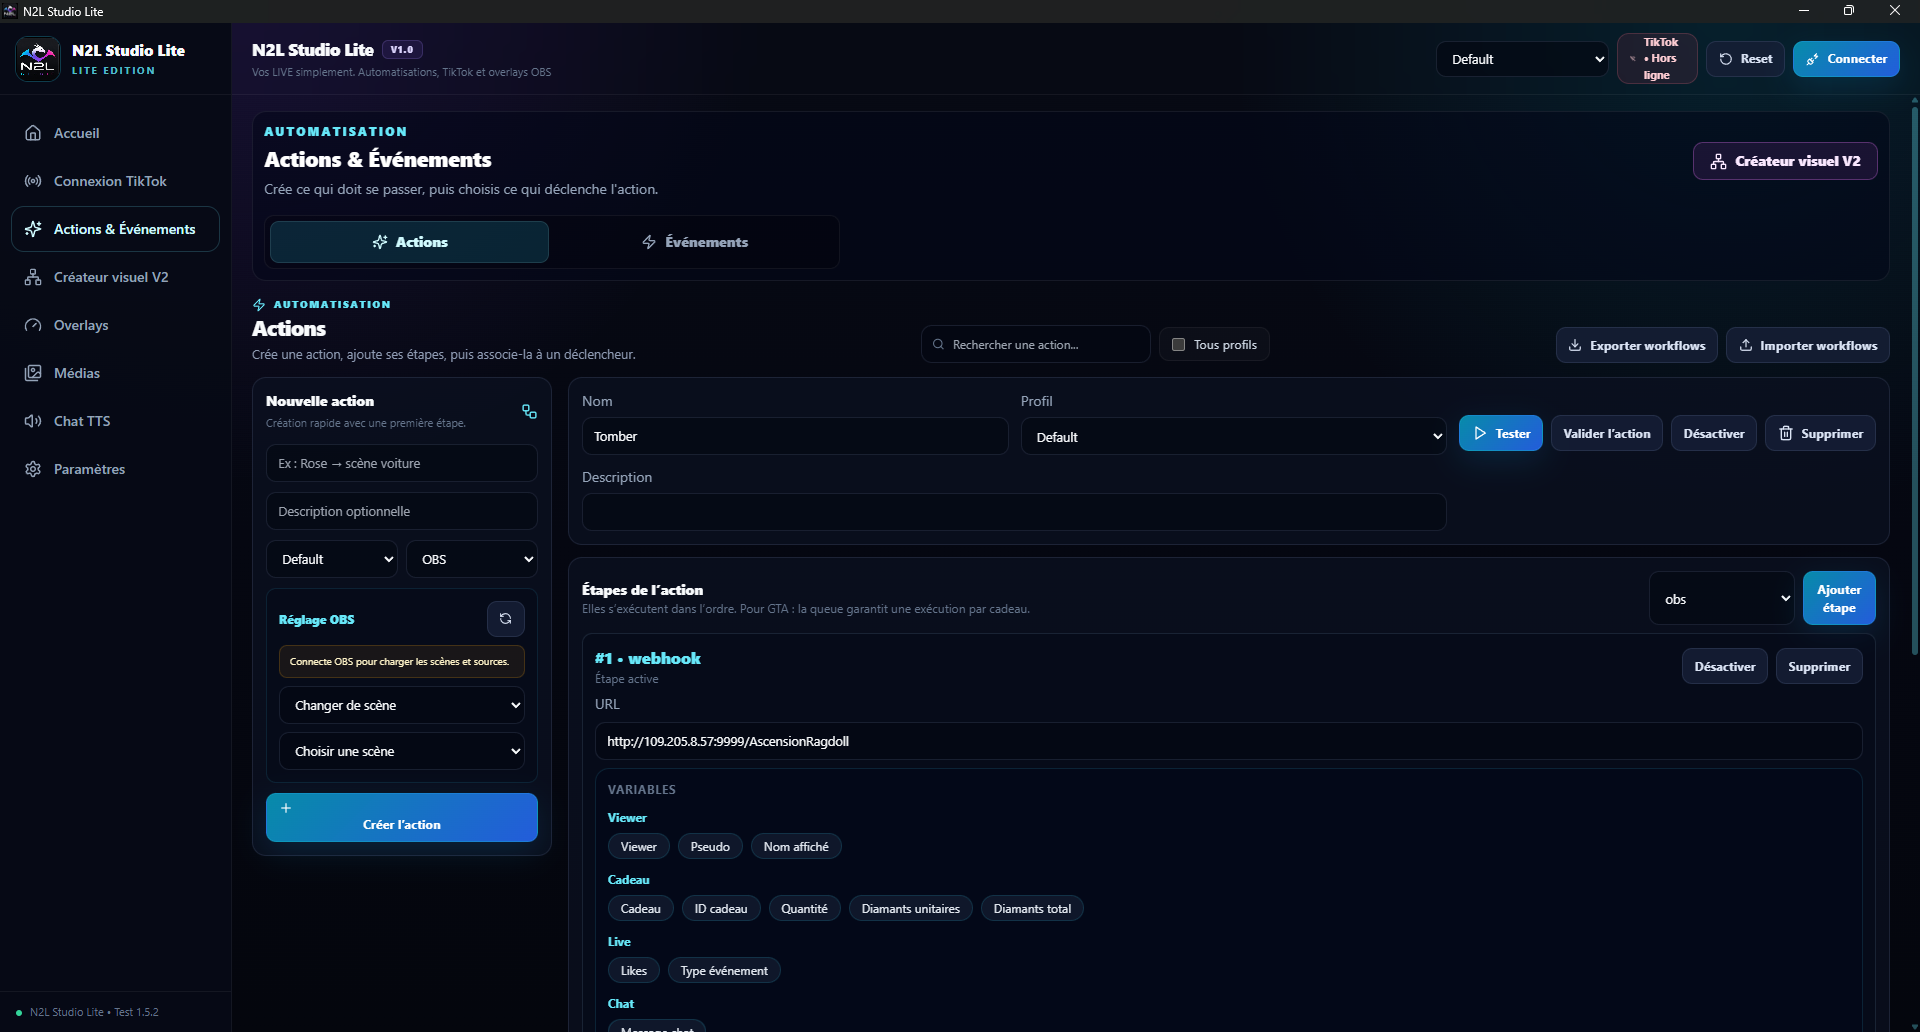Expand the Changer de scène dropdown
The height and width of the screenshot is (1032, 1920).
click(x=402, y=705)
